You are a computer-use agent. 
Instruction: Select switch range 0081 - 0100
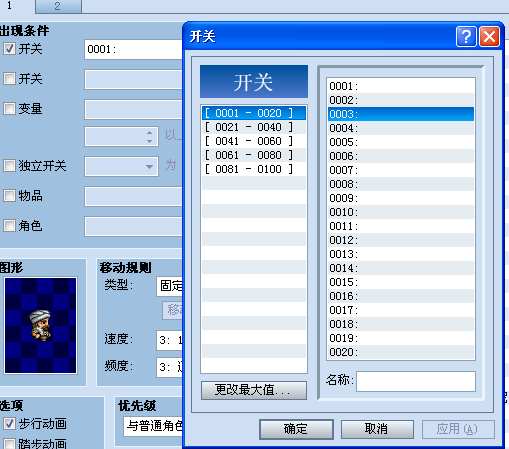click(x=254, y=169)
